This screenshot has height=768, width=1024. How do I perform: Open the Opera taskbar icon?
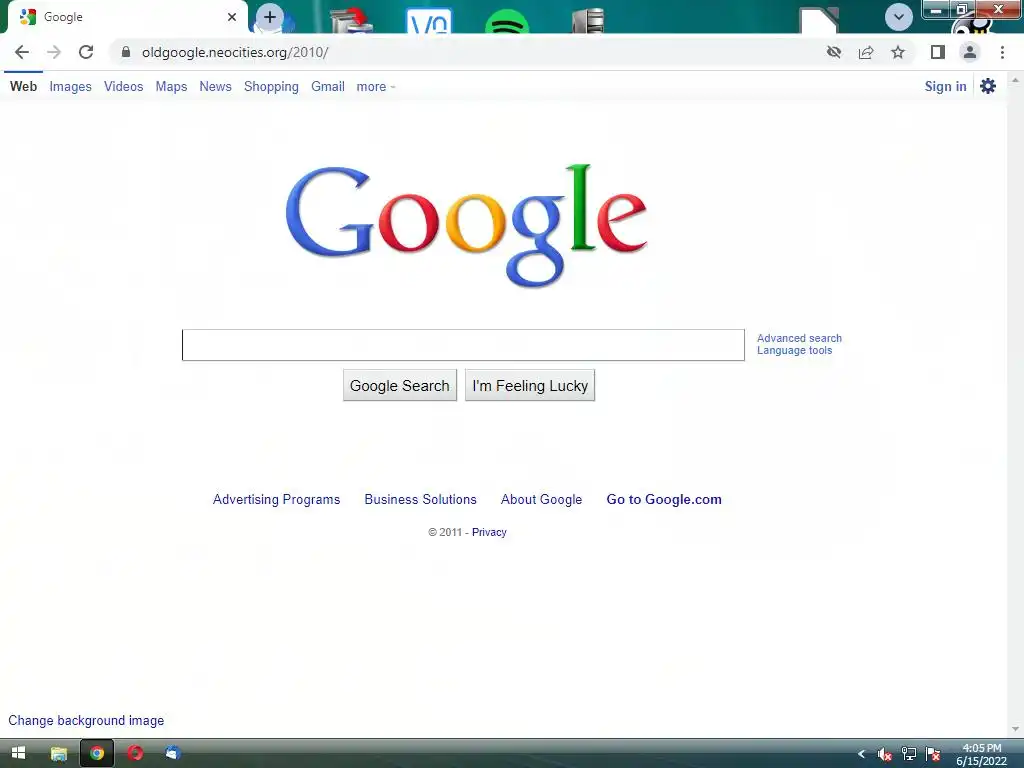pos(135,753)
